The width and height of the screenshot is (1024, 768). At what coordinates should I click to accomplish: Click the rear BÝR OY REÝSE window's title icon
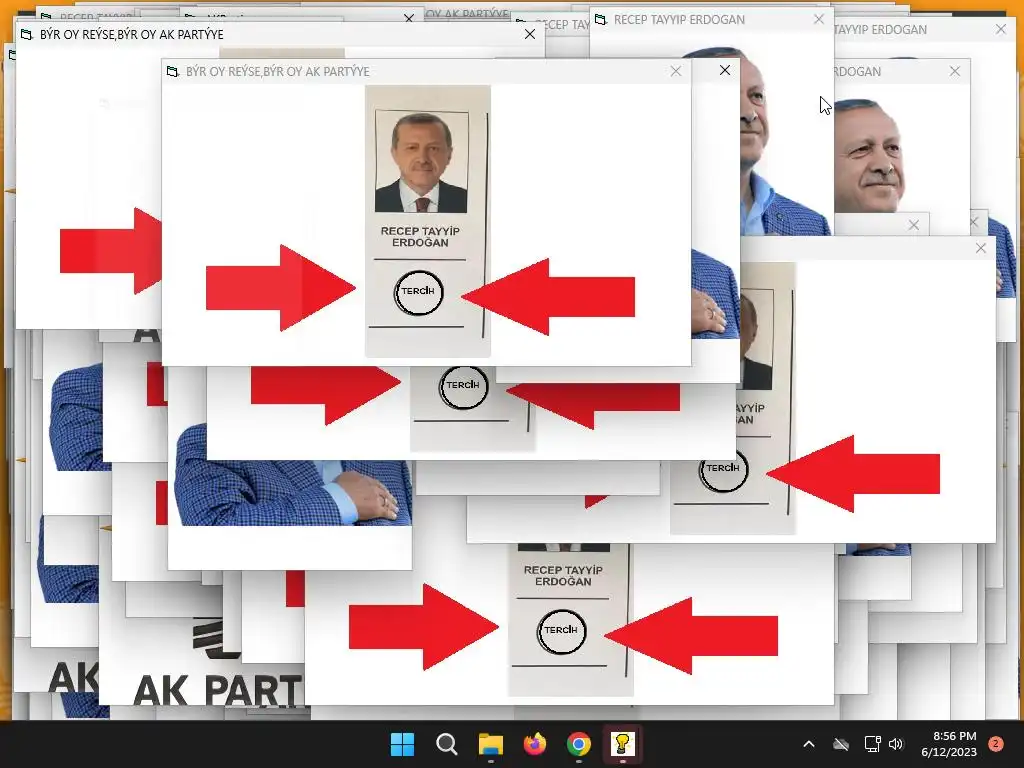coord(26,34)
